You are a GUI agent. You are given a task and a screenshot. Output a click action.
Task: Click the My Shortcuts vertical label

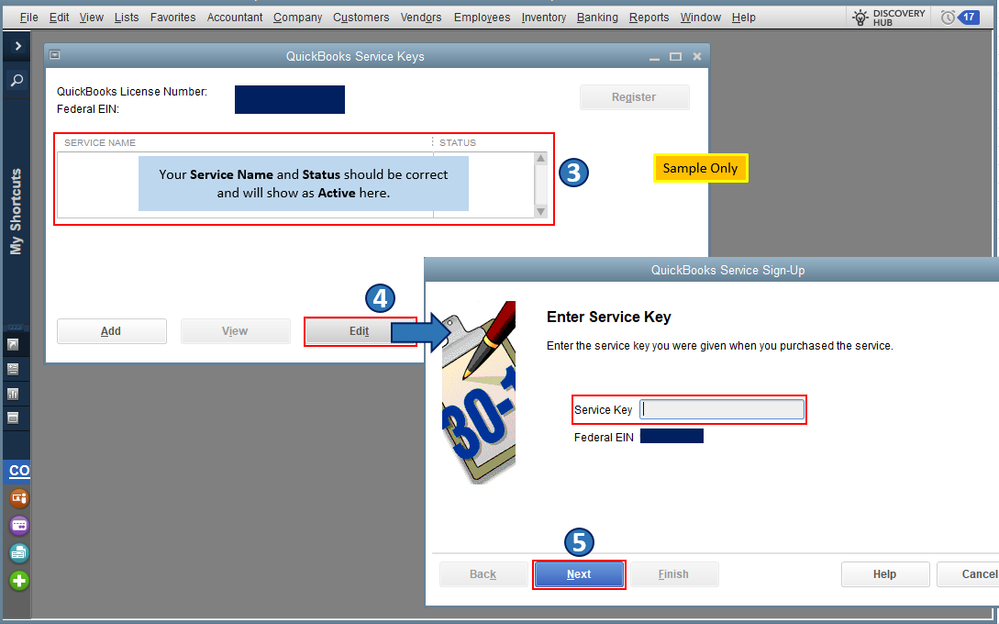click(16, 212)
